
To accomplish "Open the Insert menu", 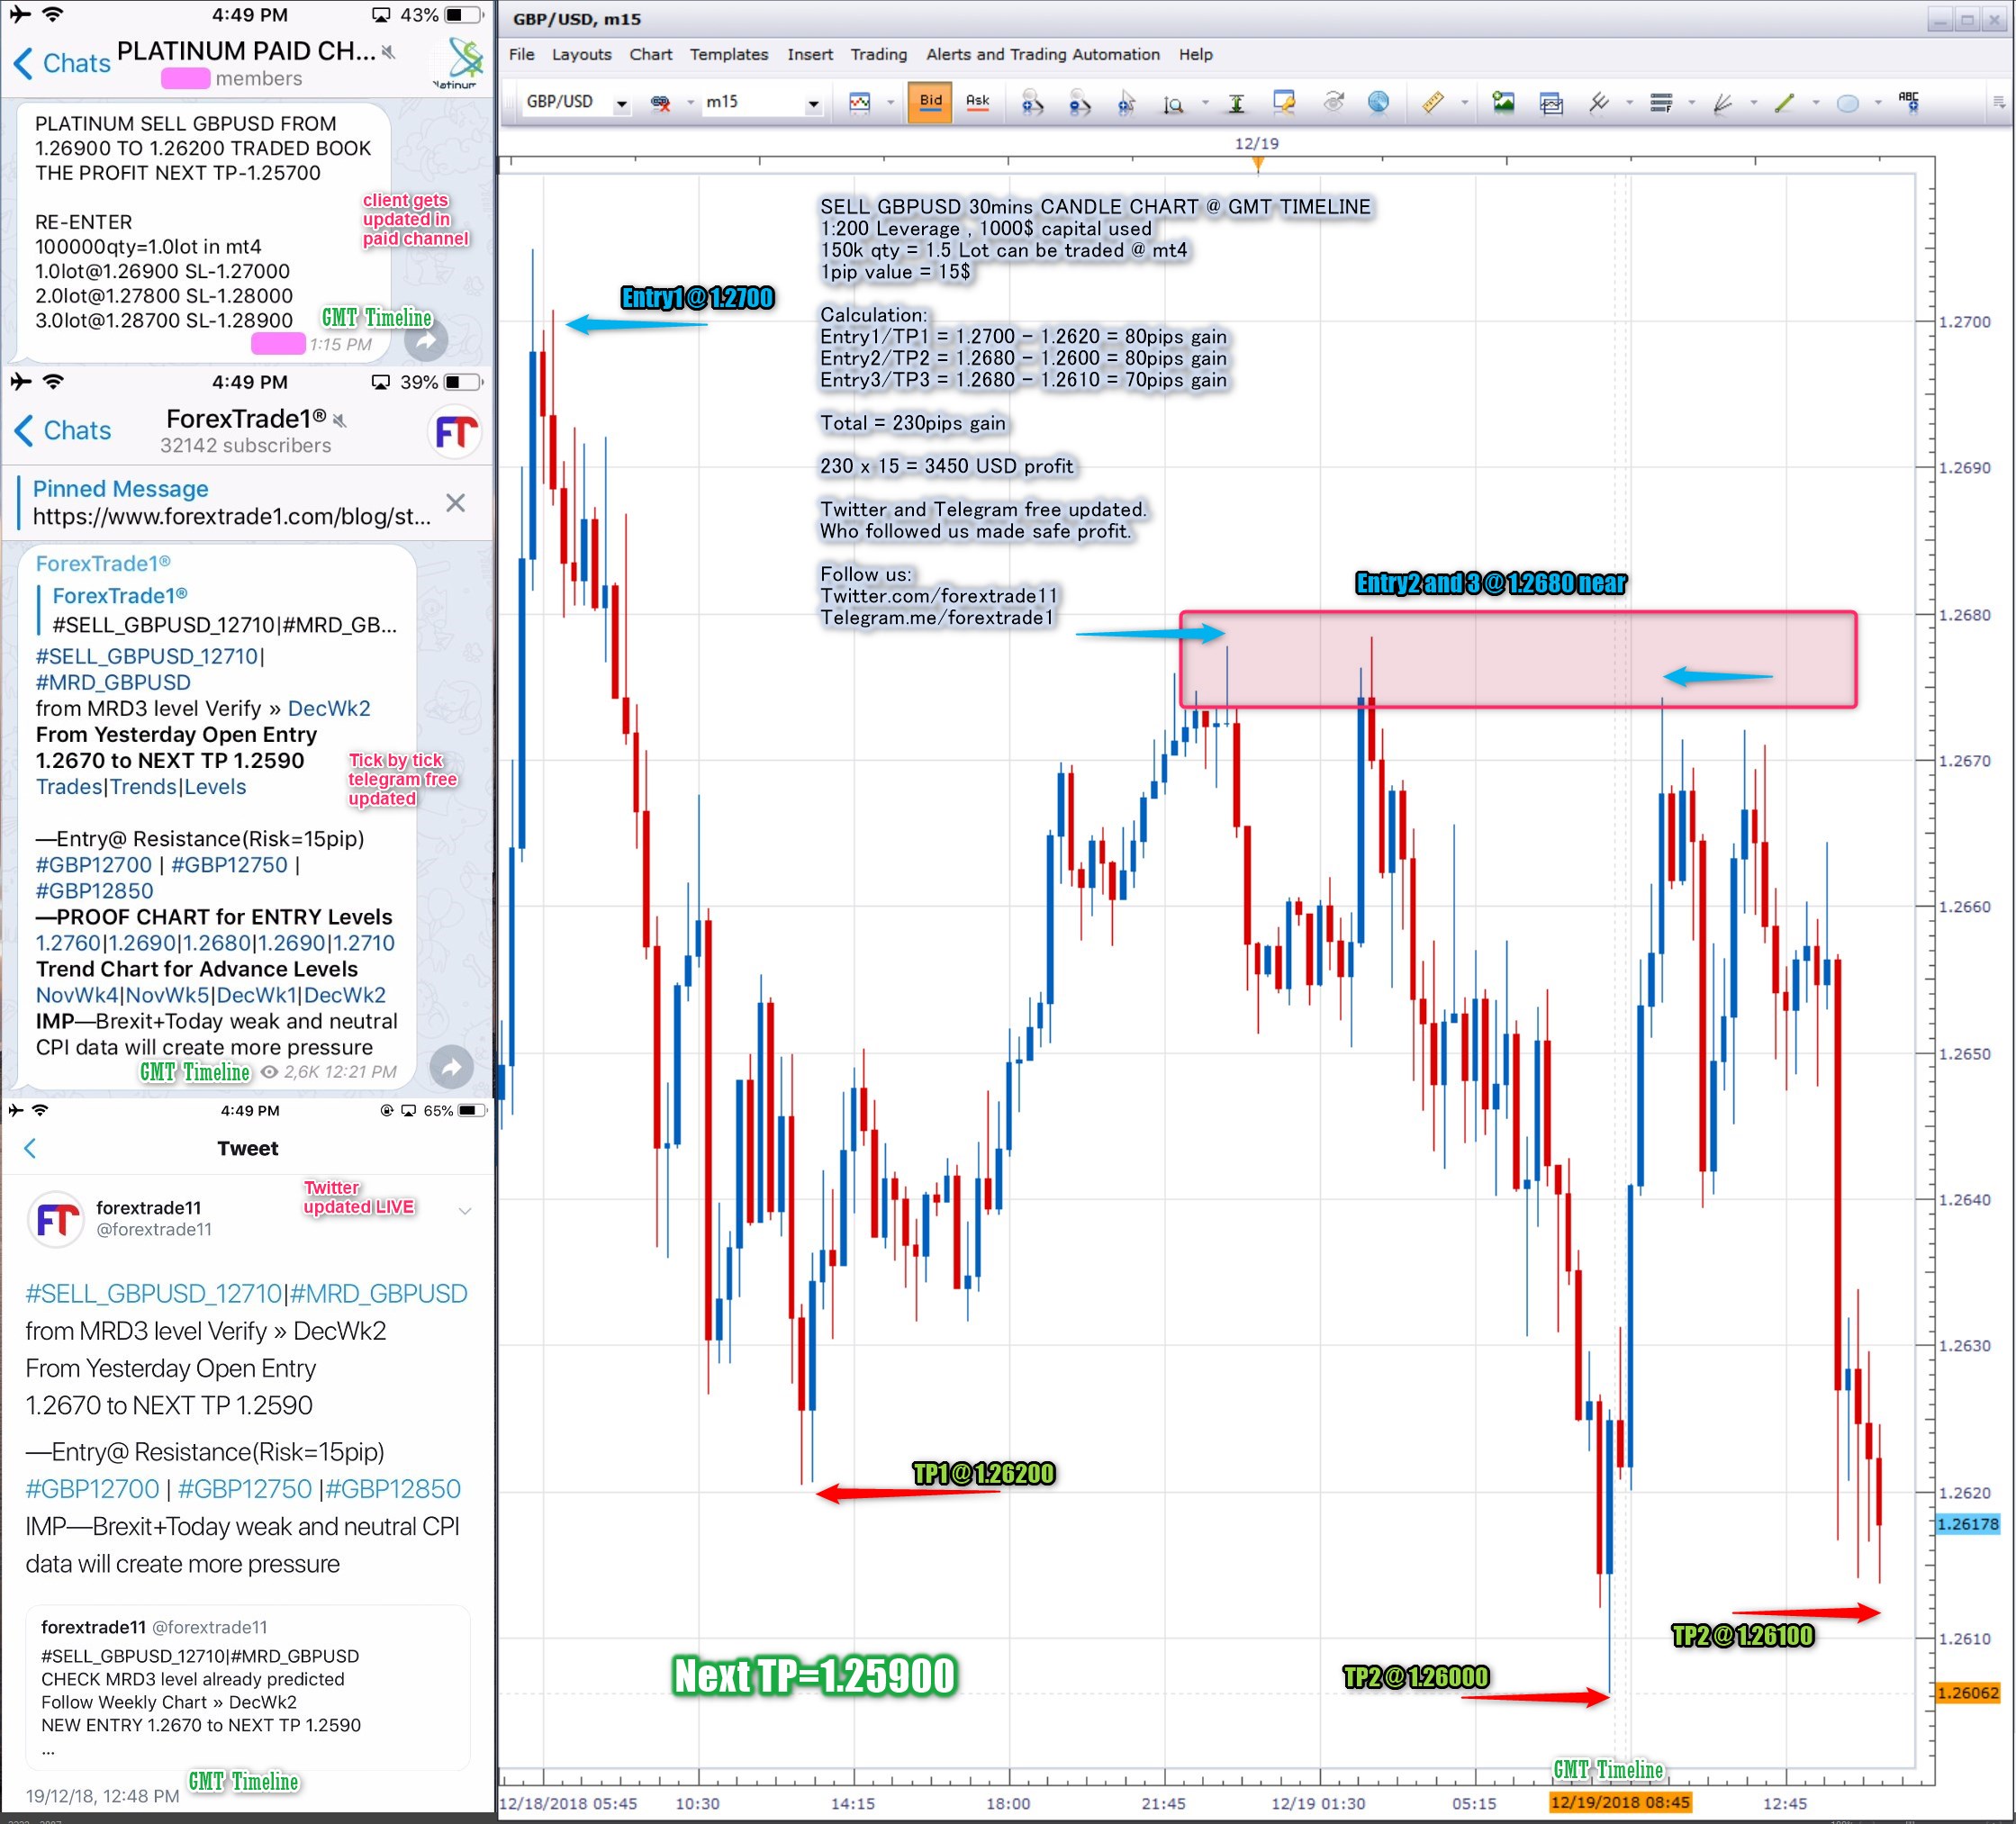I will click(x=809, y=54).
